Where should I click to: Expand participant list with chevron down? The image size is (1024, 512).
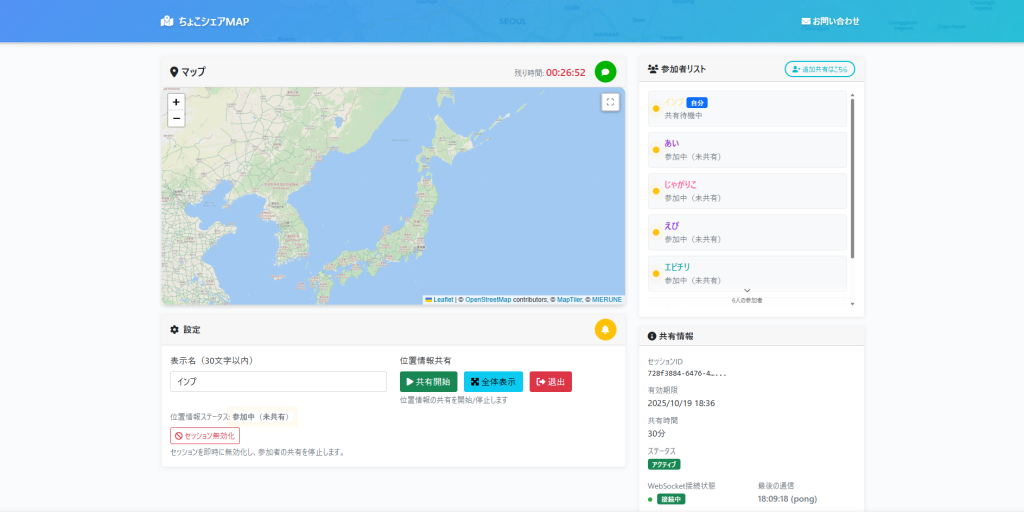tap(747, 290)
